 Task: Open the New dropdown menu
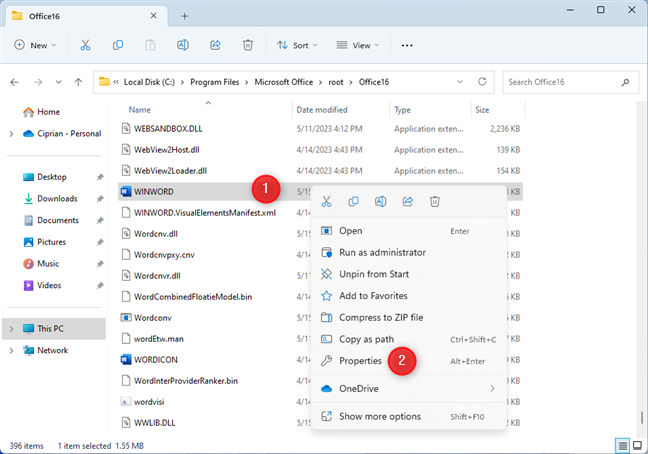(35, 45)
